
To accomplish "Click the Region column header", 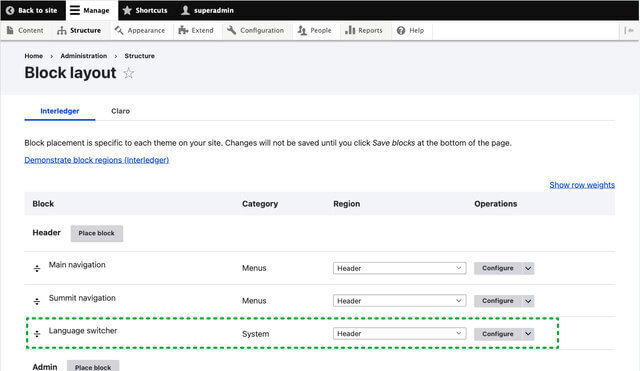I will click(347, 204).
